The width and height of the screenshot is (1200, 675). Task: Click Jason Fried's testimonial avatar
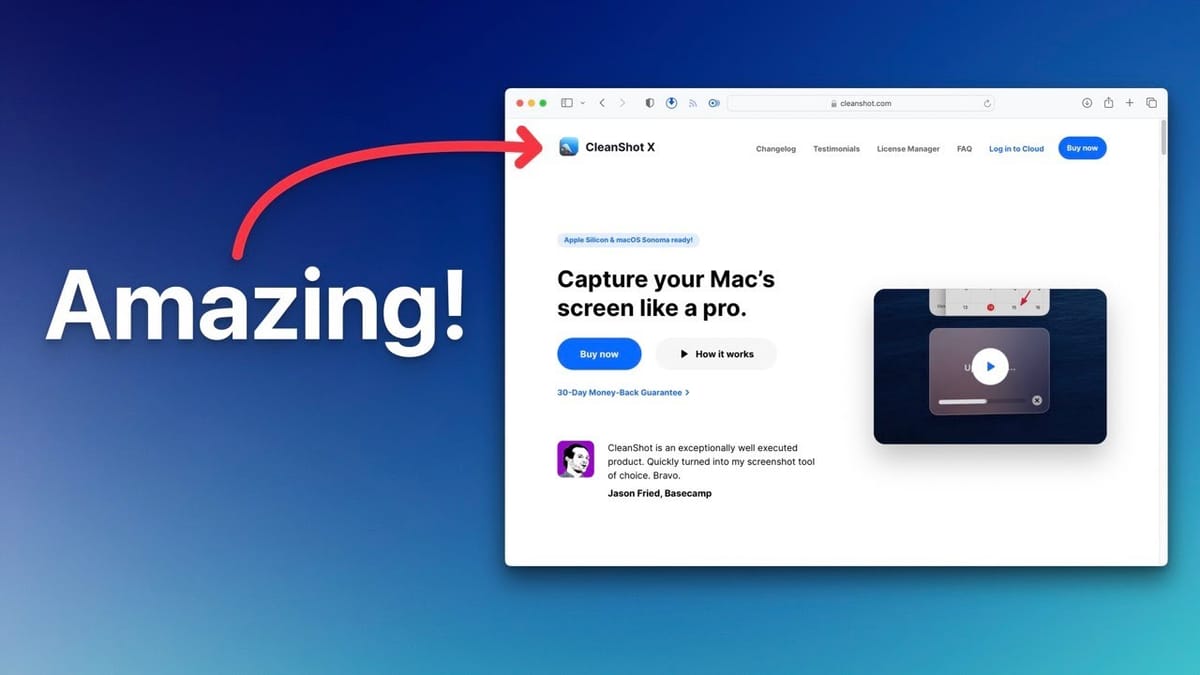point(575,458)
